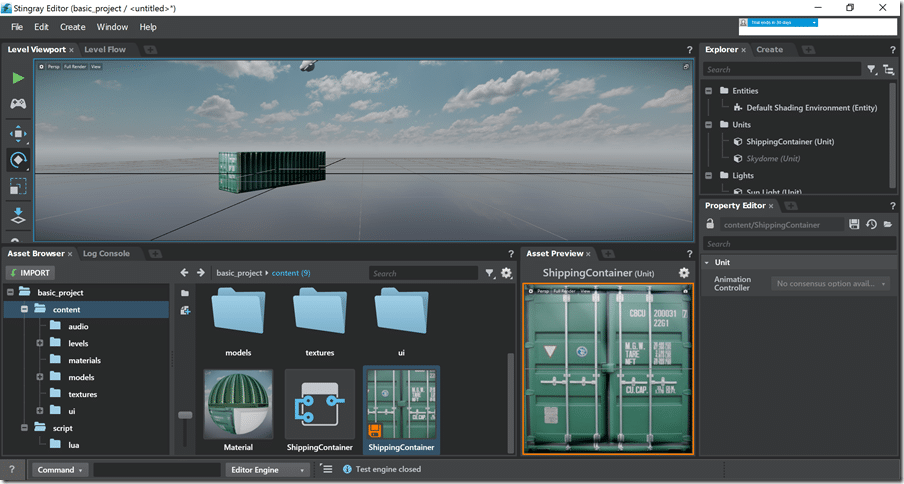Open the Editor Engine dropdown
Screen dimensions: 904x484
point(267,469)
